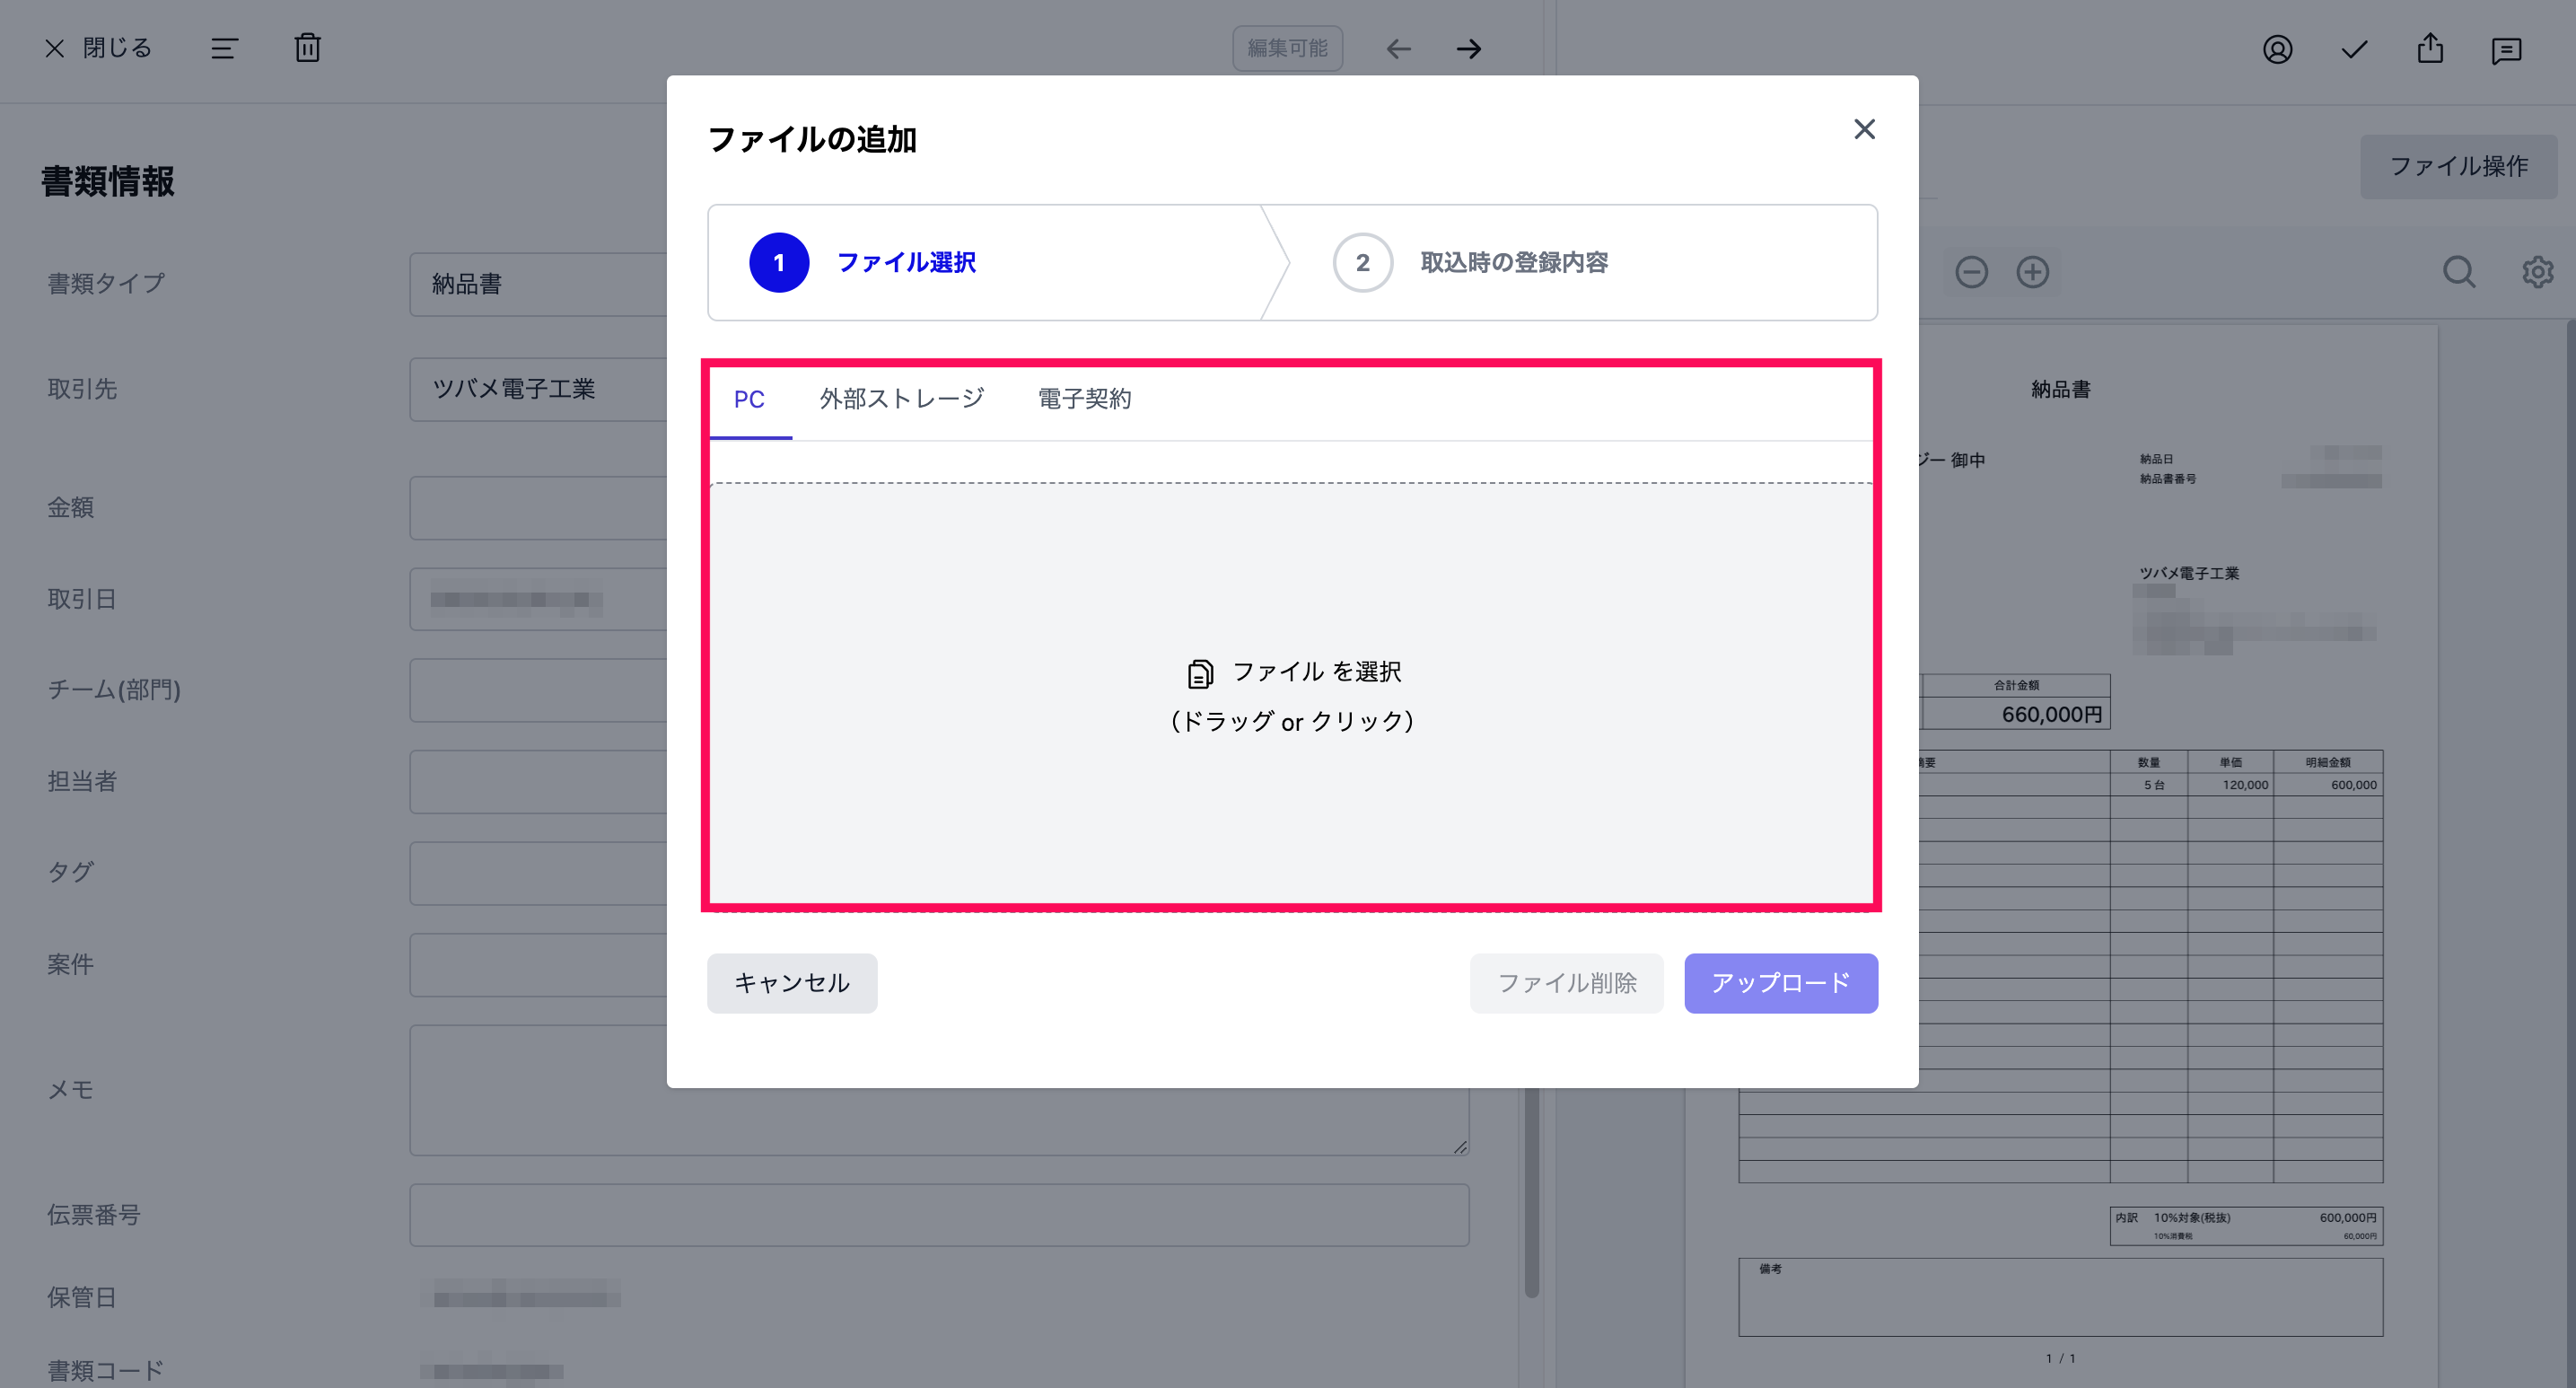This screenshot has height=1388, width=2576.
Task: Click the user account icon
Action: click(x=2277, y=49)
